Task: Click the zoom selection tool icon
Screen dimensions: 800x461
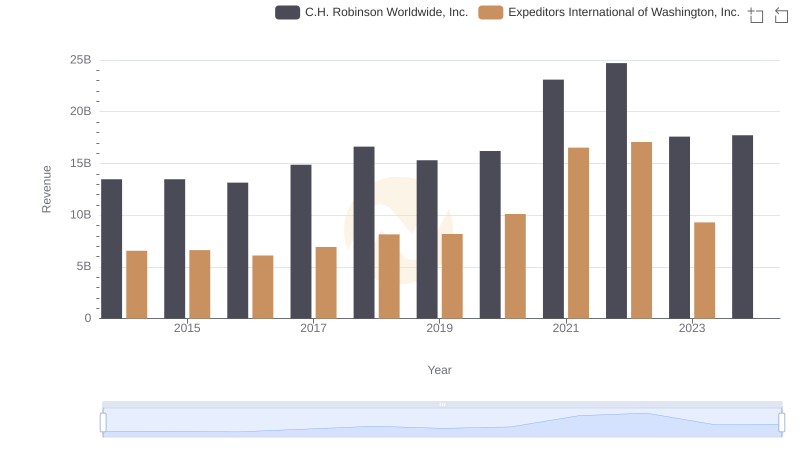Action: [x=756, y=15]
